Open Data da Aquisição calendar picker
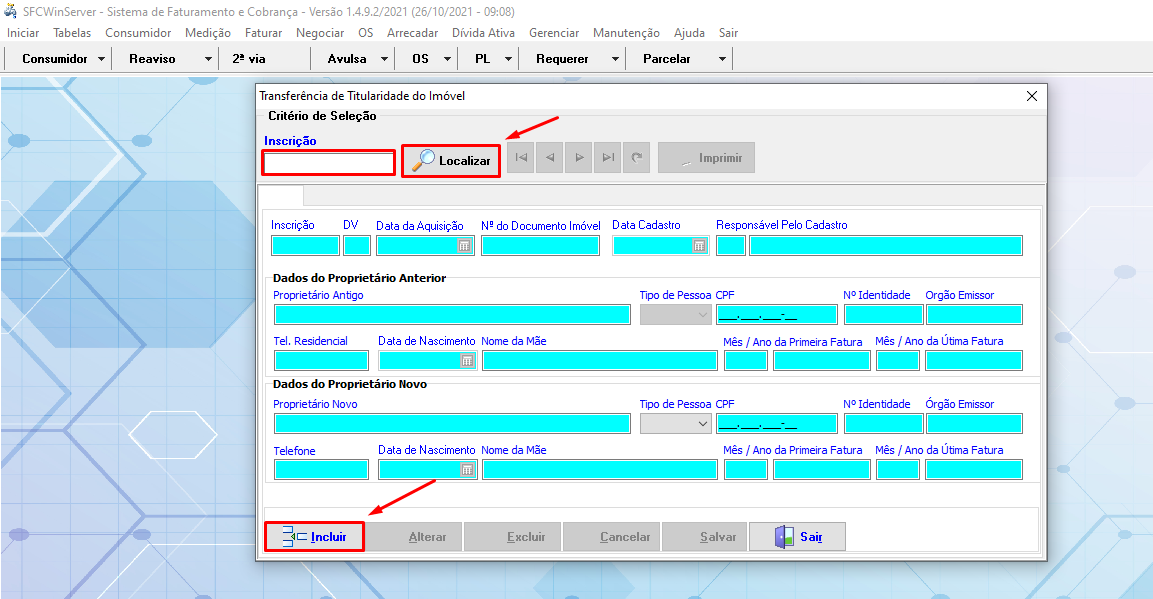 tap(464, 246)
